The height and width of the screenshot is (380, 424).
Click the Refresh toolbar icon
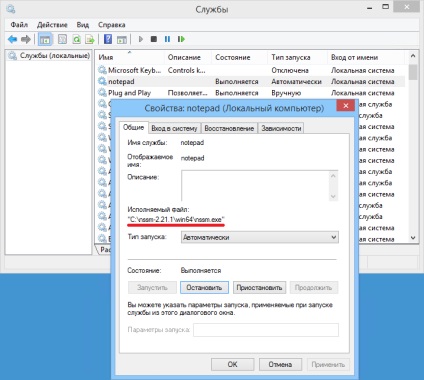(x=77, y=39)
